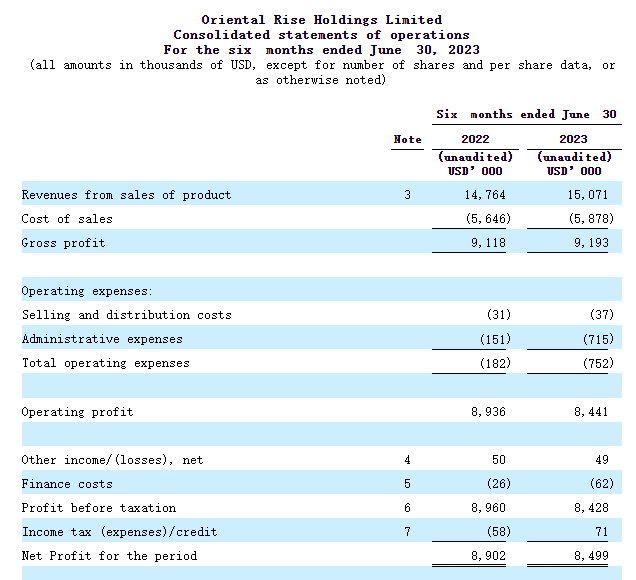Click operating profit value 8,441
Image resolution: width=636 pixels, height=580 pixels.
[x=591, y=412]
